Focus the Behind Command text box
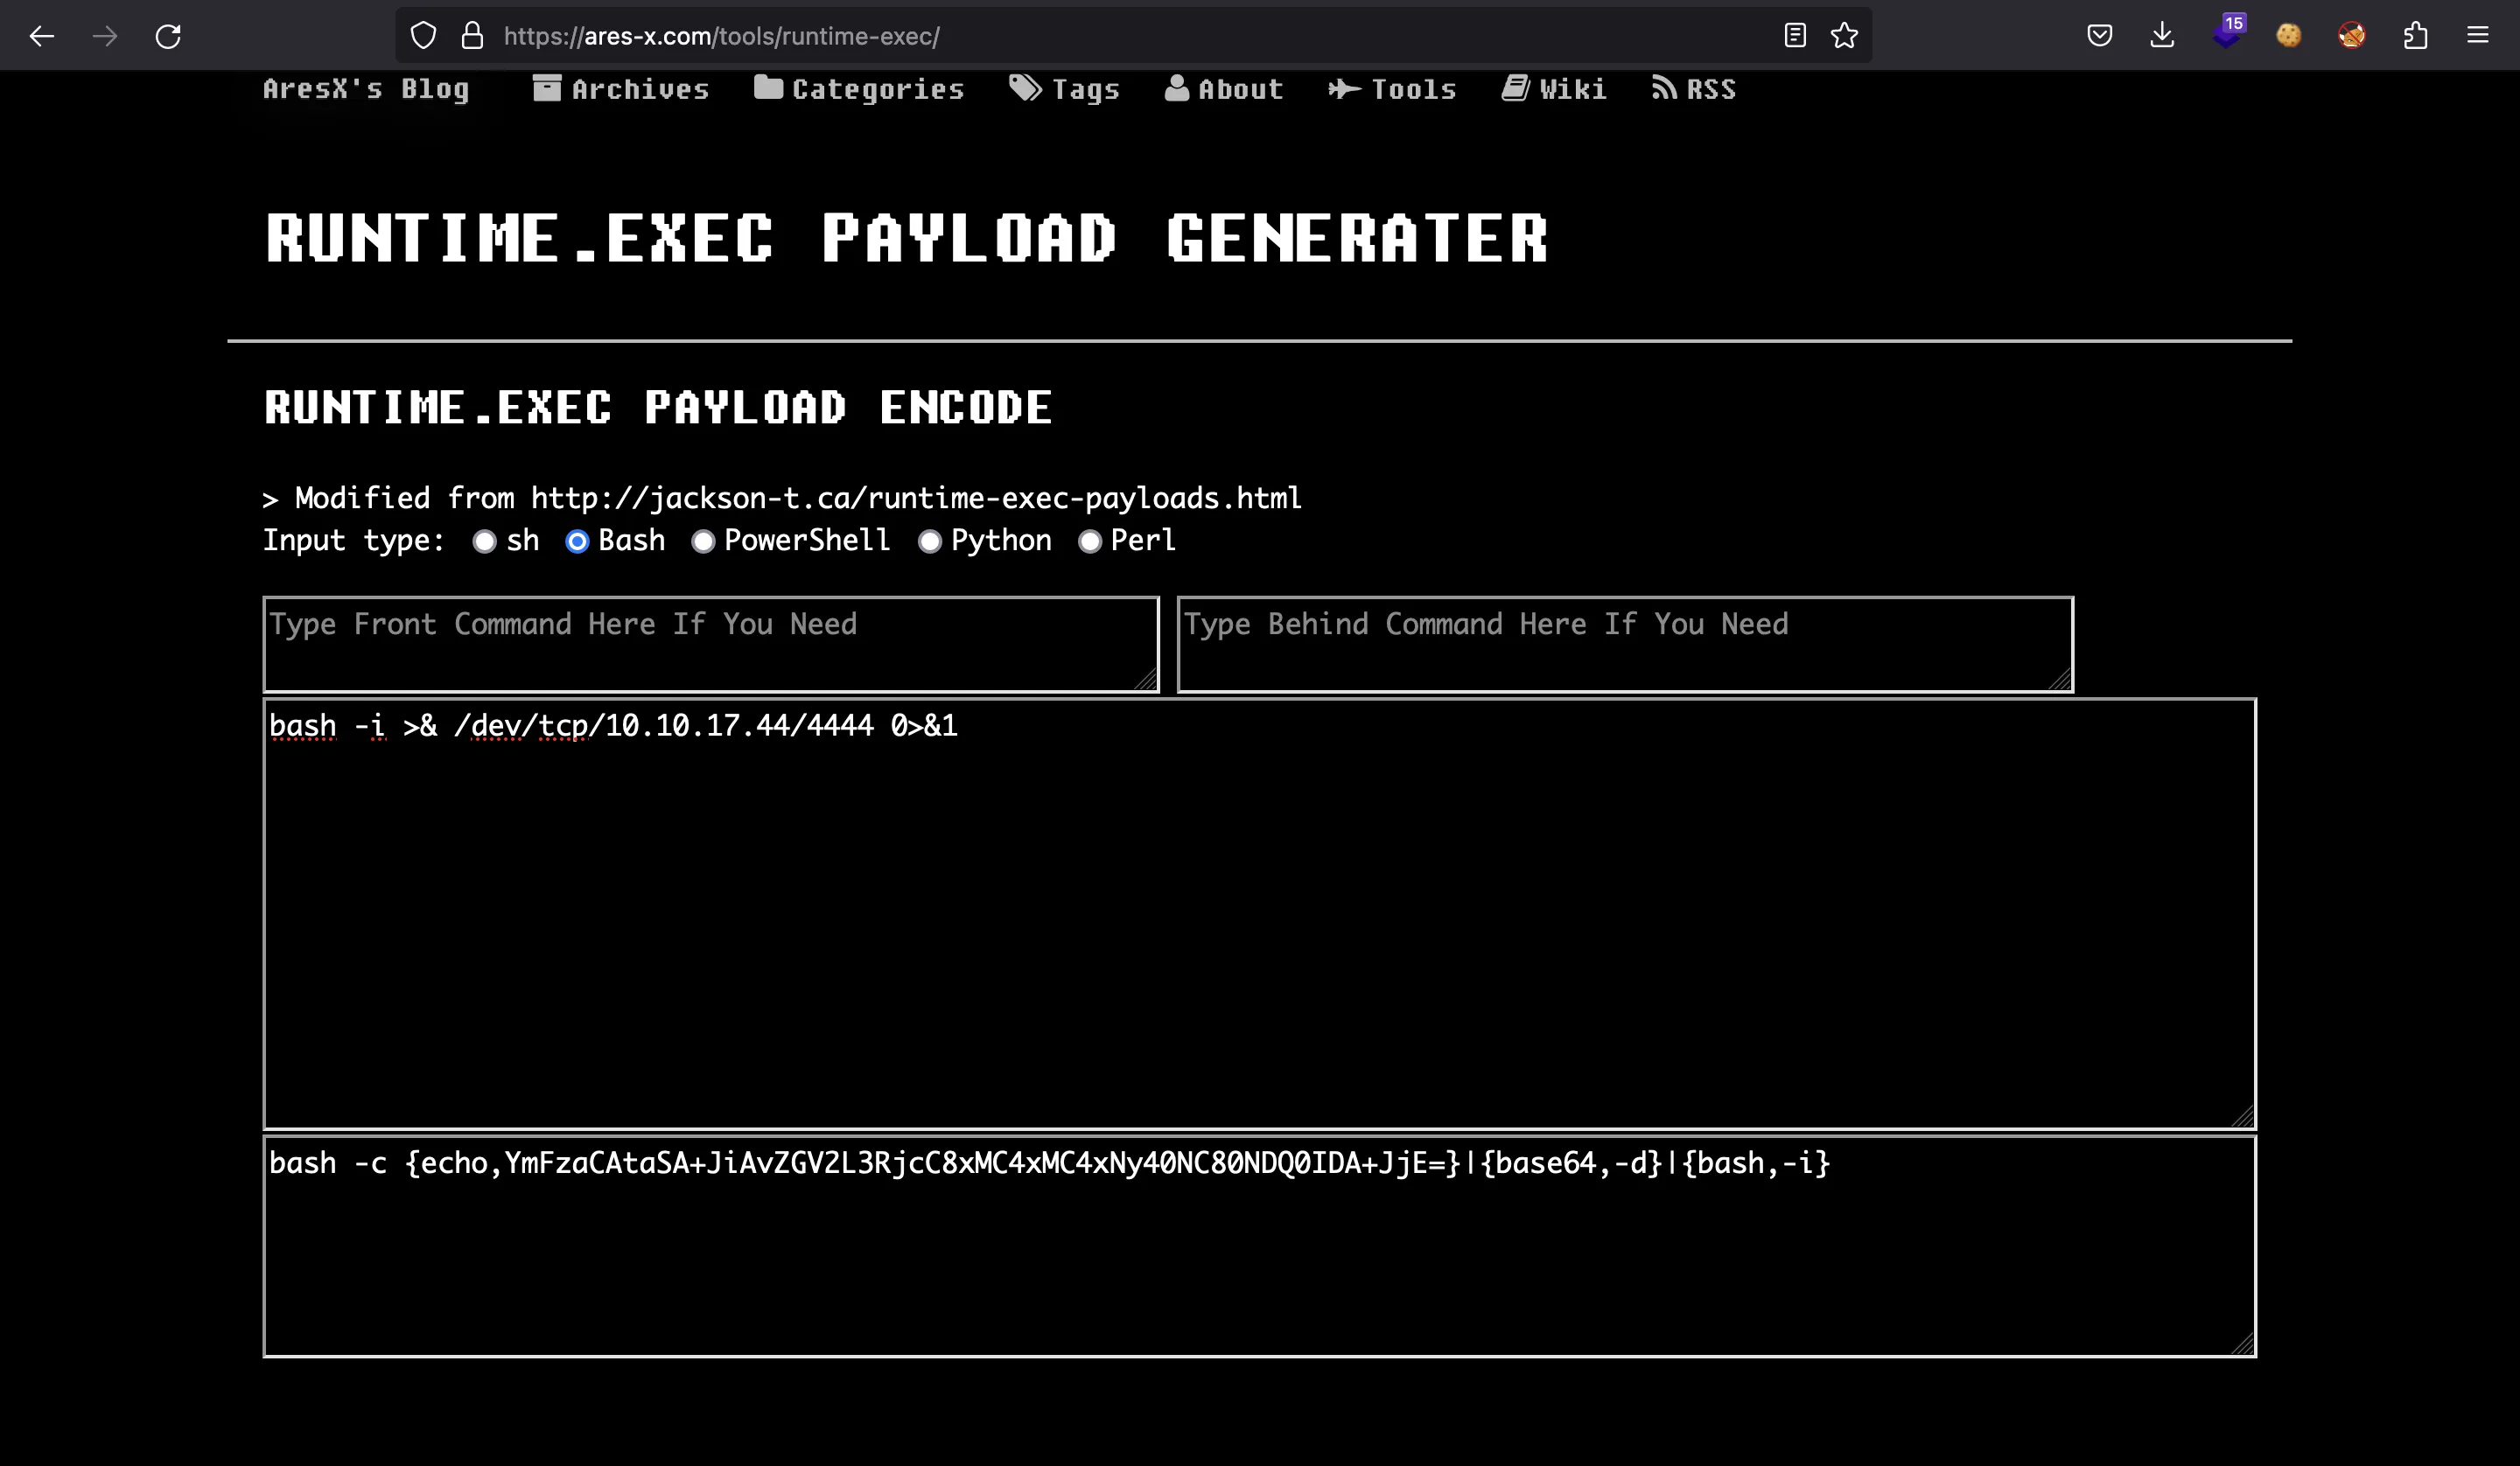 click(1625, 644)
